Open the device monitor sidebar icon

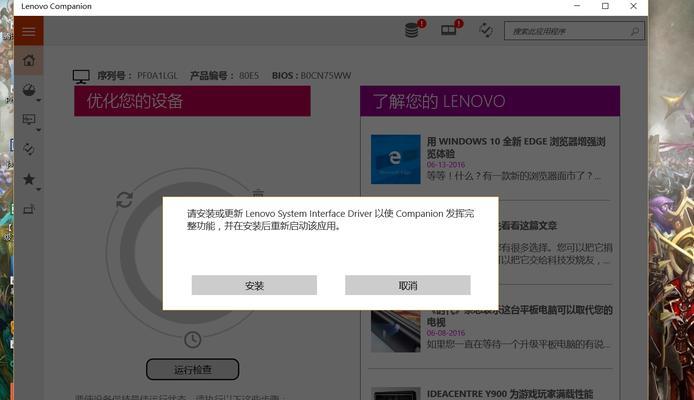pyautogui.click(x=29, y=119)
